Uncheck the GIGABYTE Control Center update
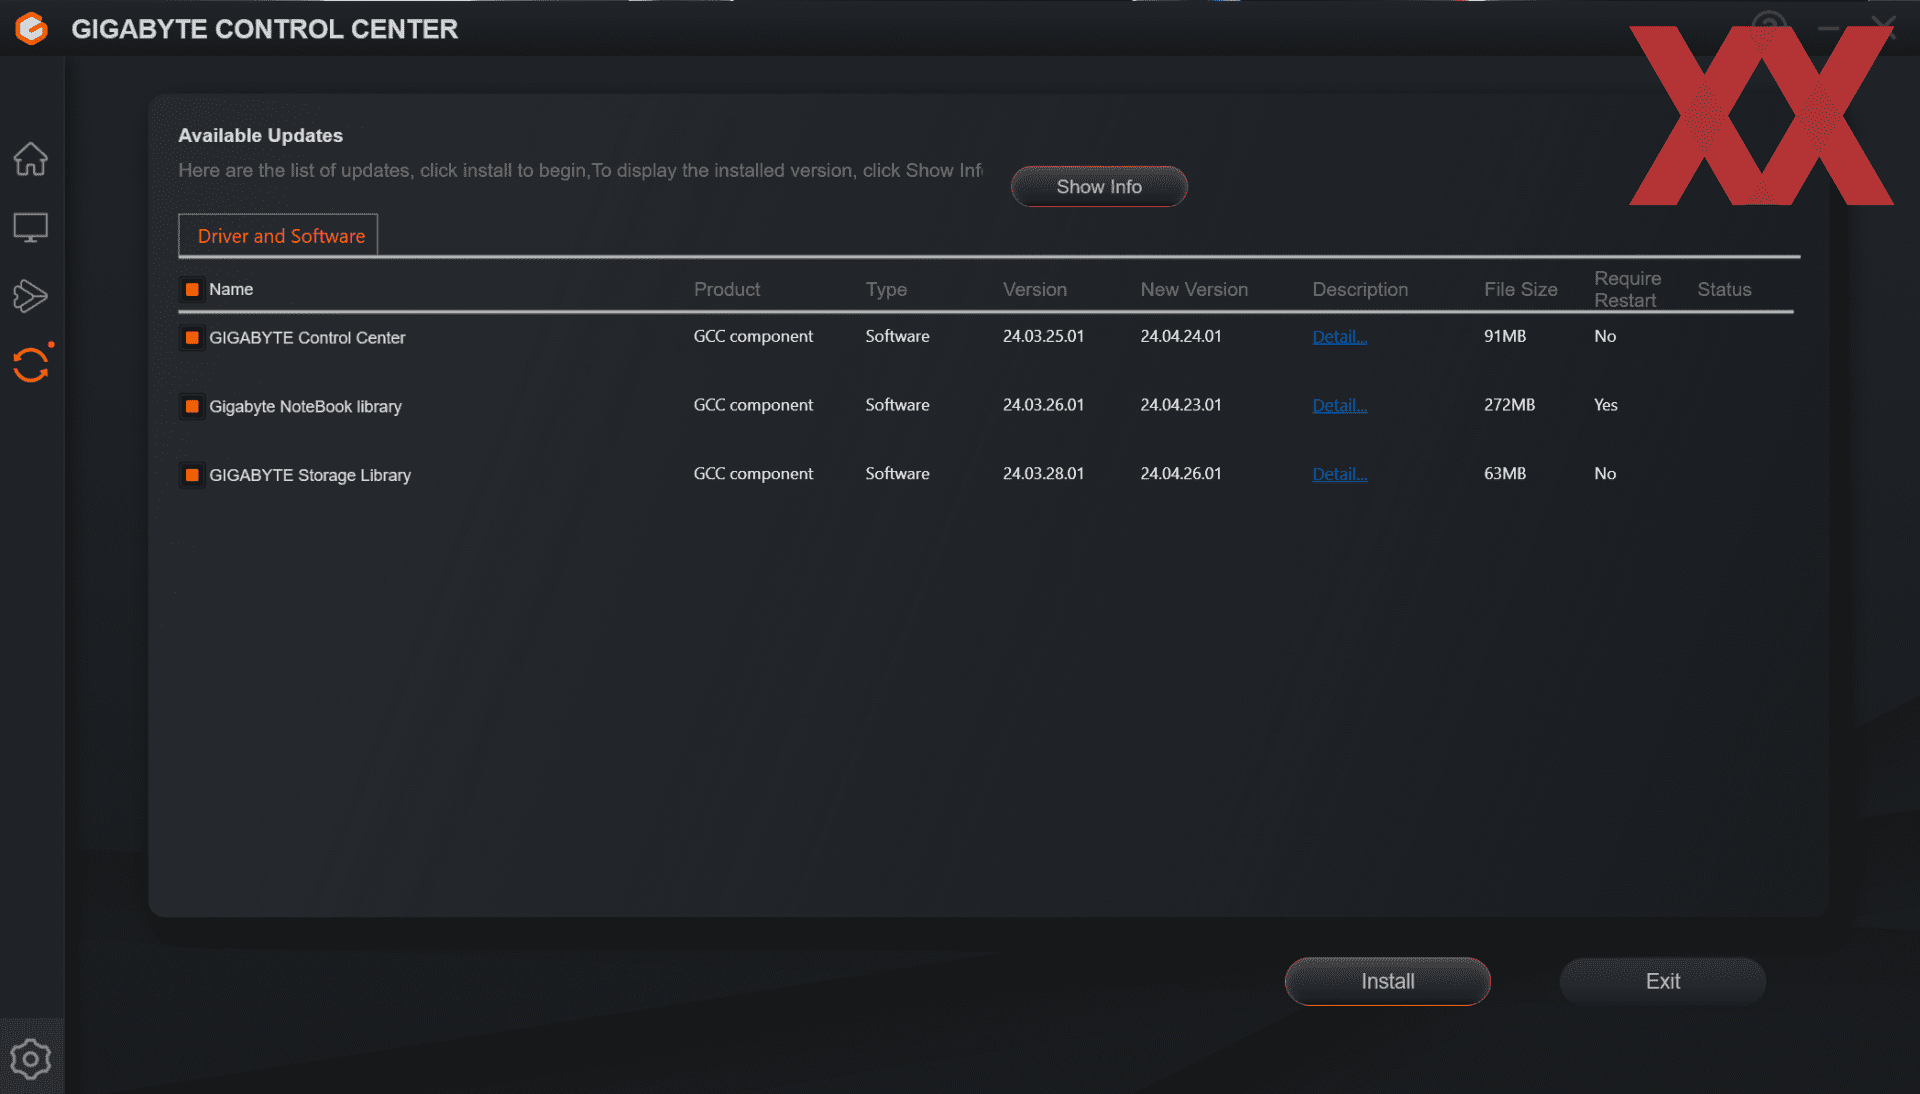This screenshot has height=1094, width=1920. click(192, 338)
